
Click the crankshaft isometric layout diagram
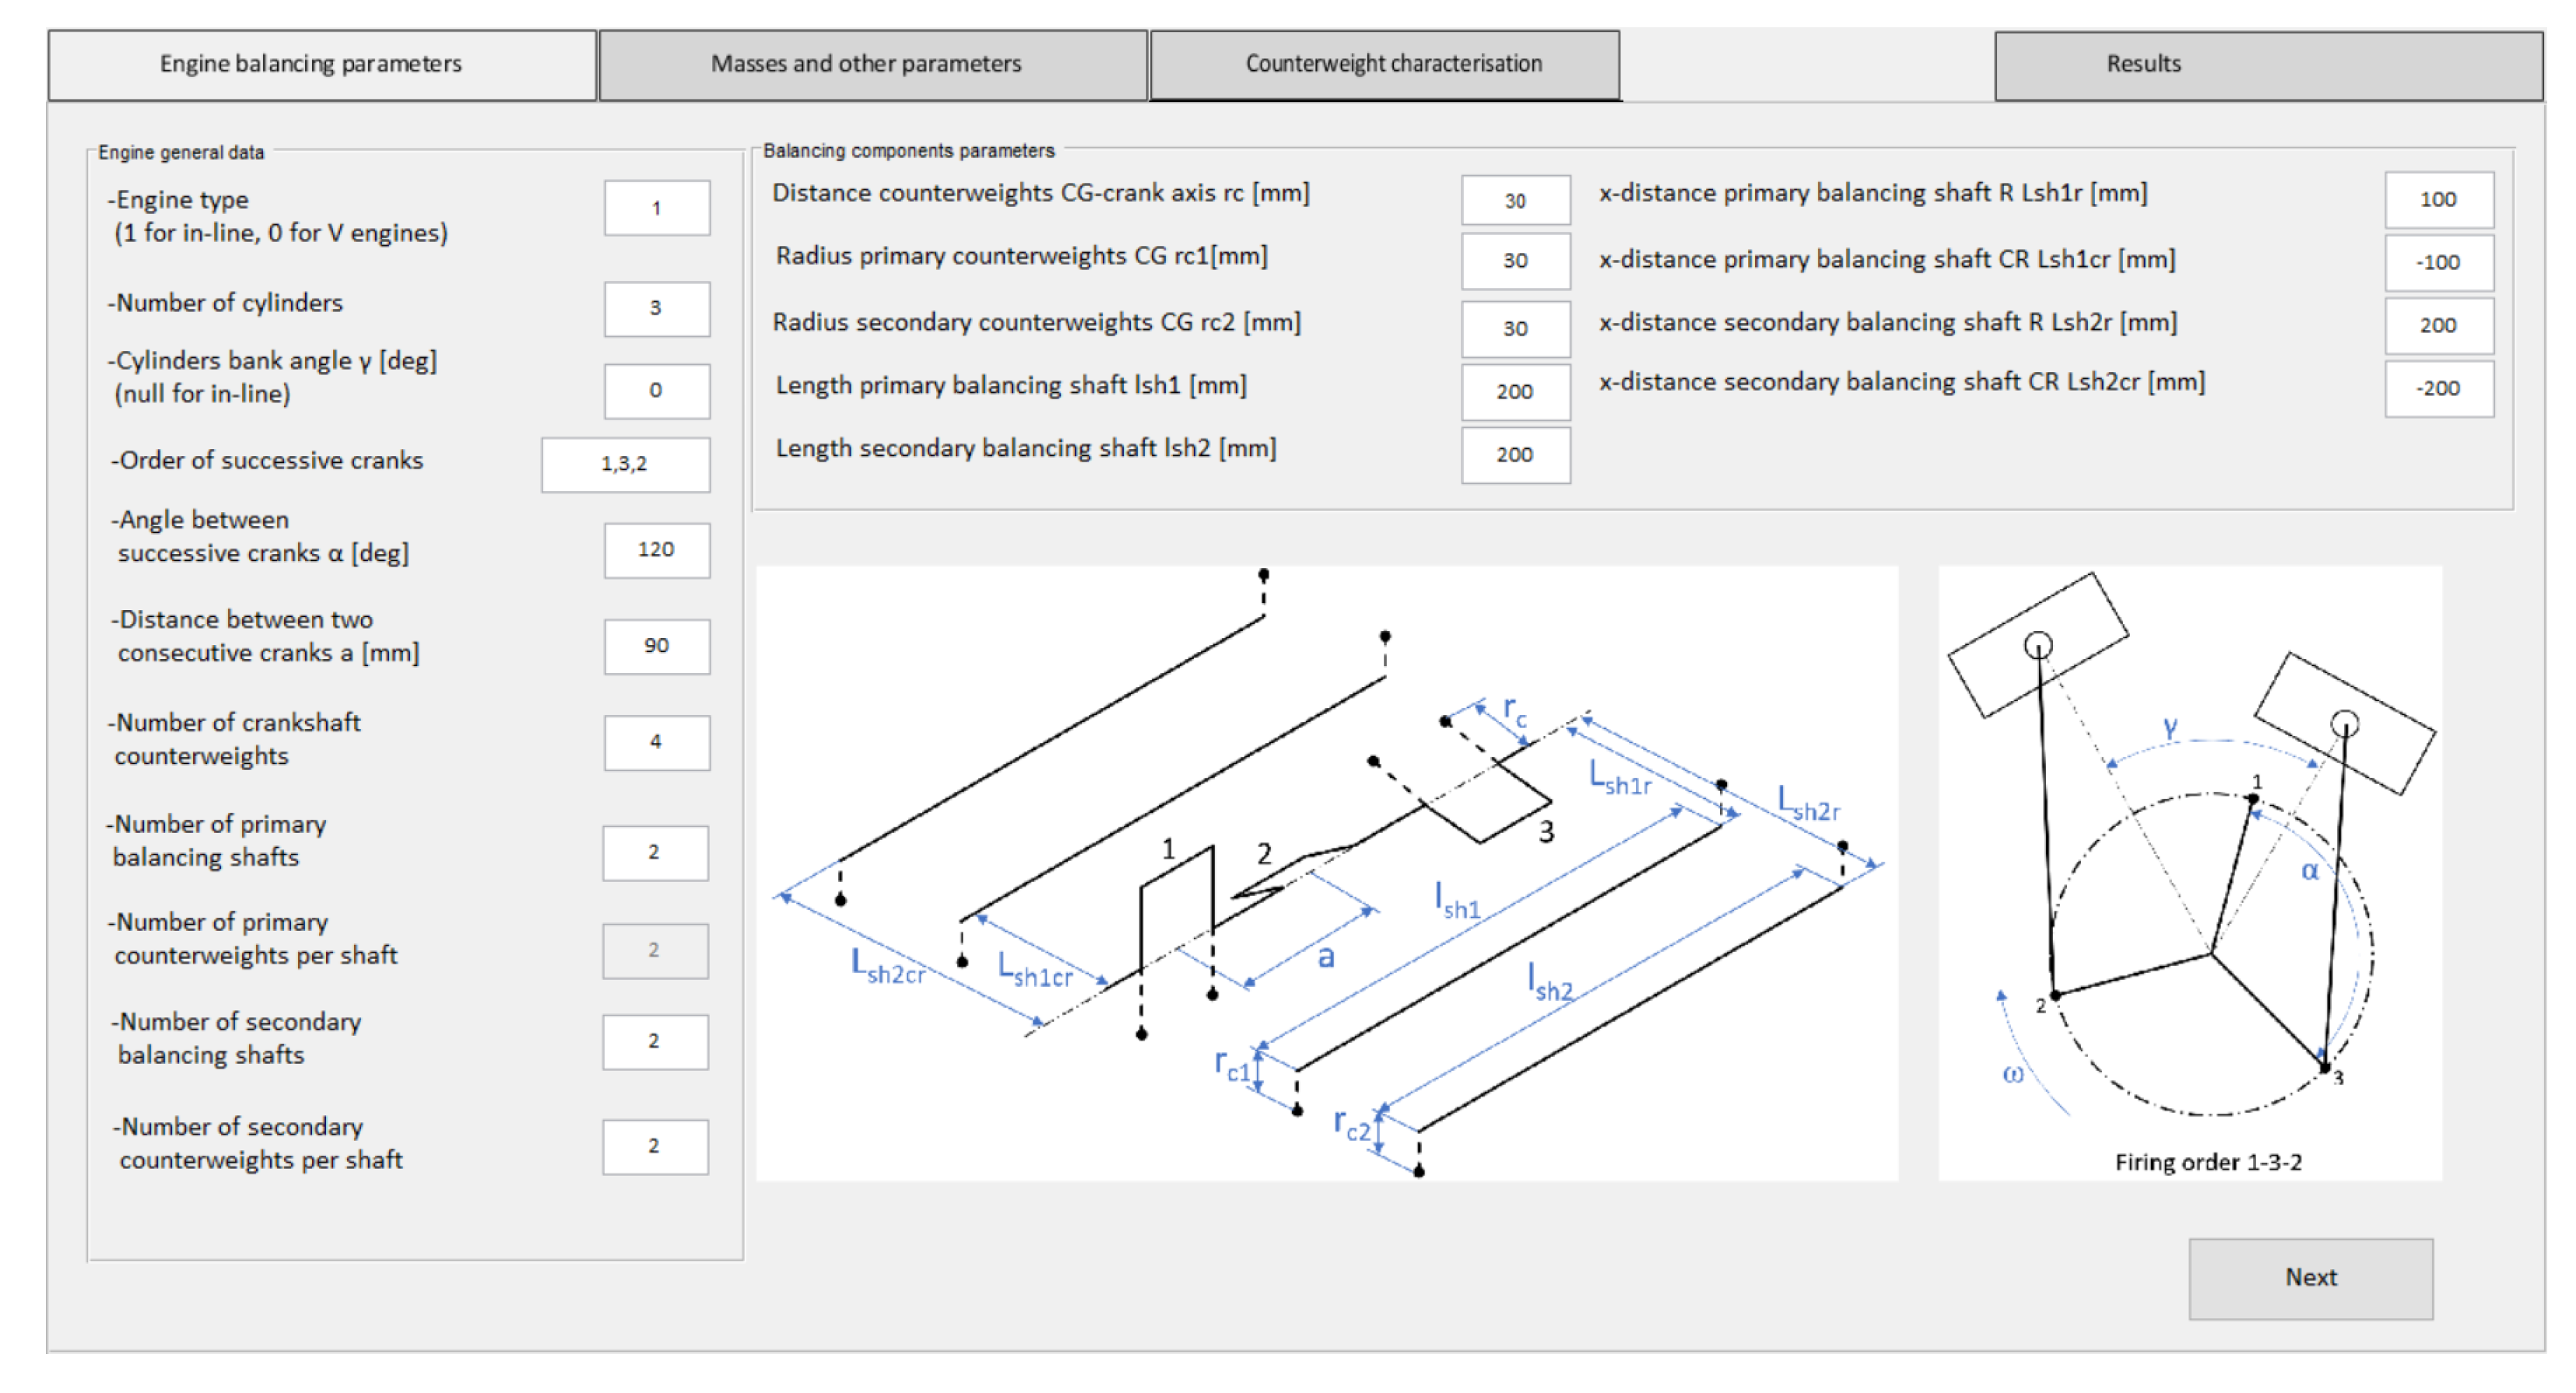1327,873
